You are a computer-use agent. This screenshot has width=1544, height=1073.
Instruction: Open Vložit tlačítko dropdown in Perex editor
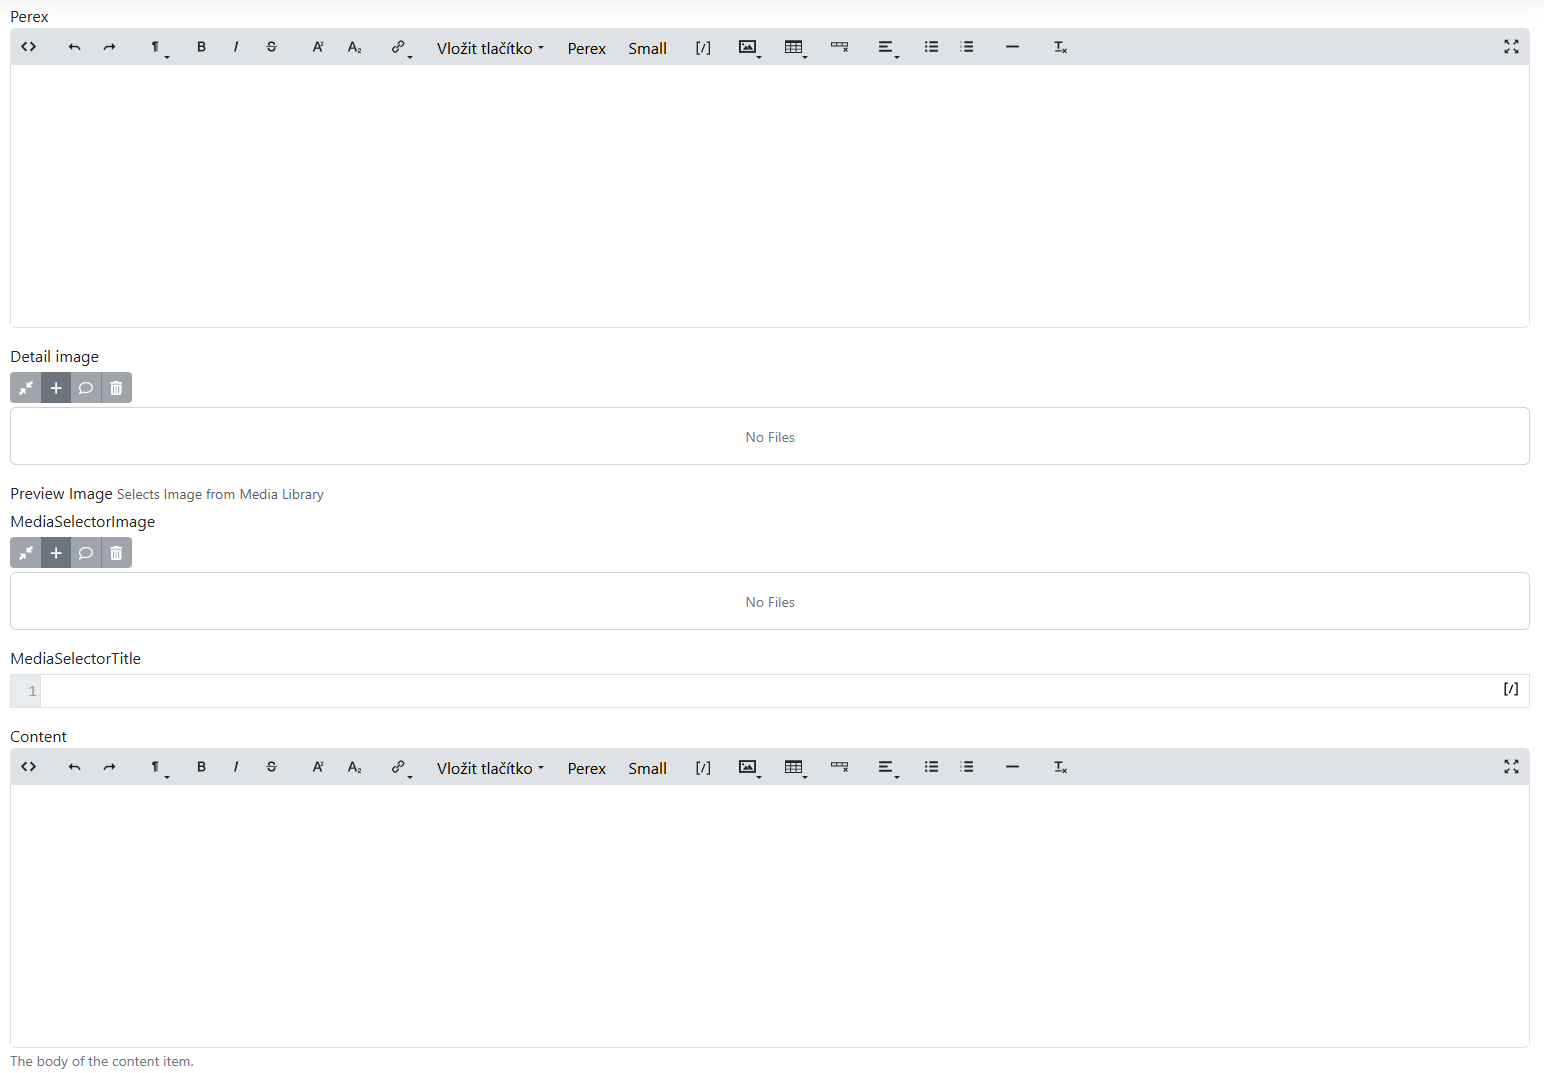click(490, 48)
